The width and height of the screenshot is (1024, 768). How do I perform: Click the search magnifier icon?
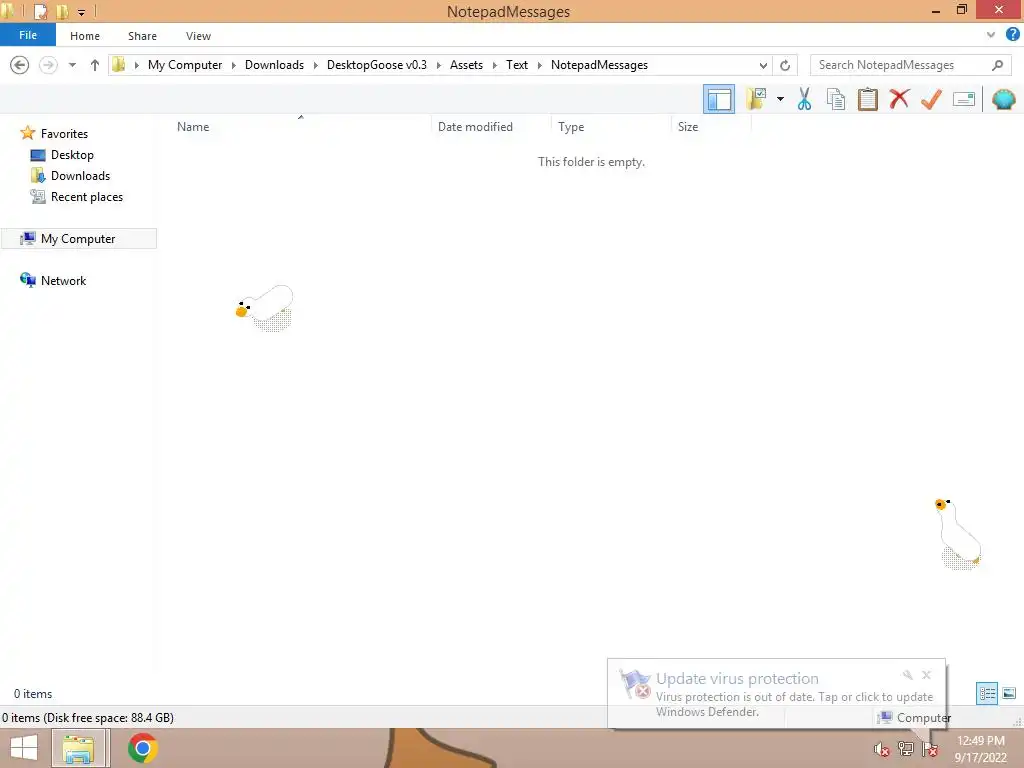(997, 65)
